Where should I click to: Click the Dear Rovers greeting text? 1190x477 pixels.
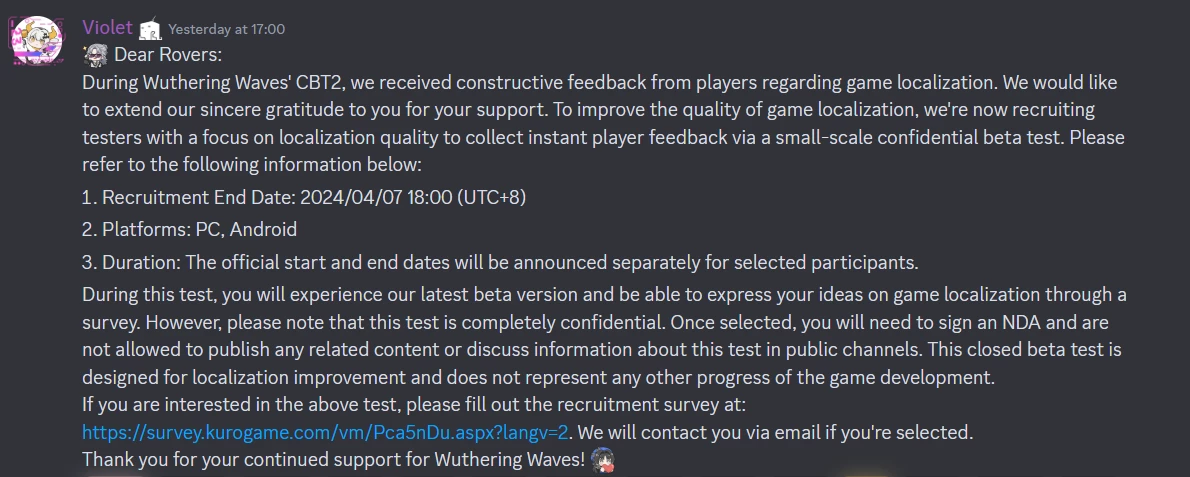pos(168,55)
